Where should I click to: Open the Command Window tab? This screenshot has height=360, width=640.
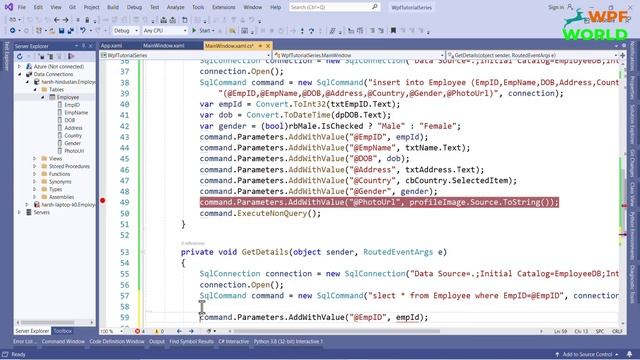[x=63, y=342]
